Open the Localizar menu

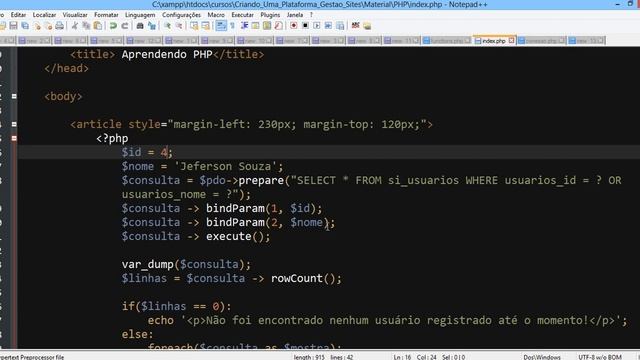44,15
